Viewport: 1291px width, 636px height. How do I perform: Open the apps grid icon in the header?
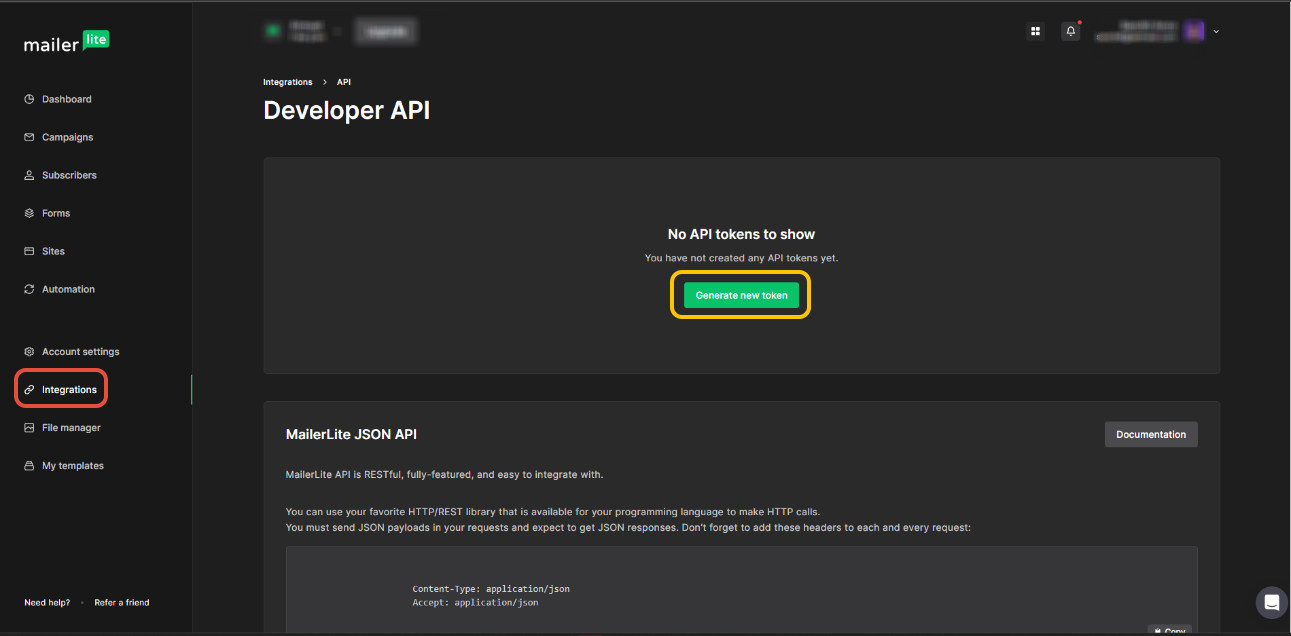(1035, 31)
